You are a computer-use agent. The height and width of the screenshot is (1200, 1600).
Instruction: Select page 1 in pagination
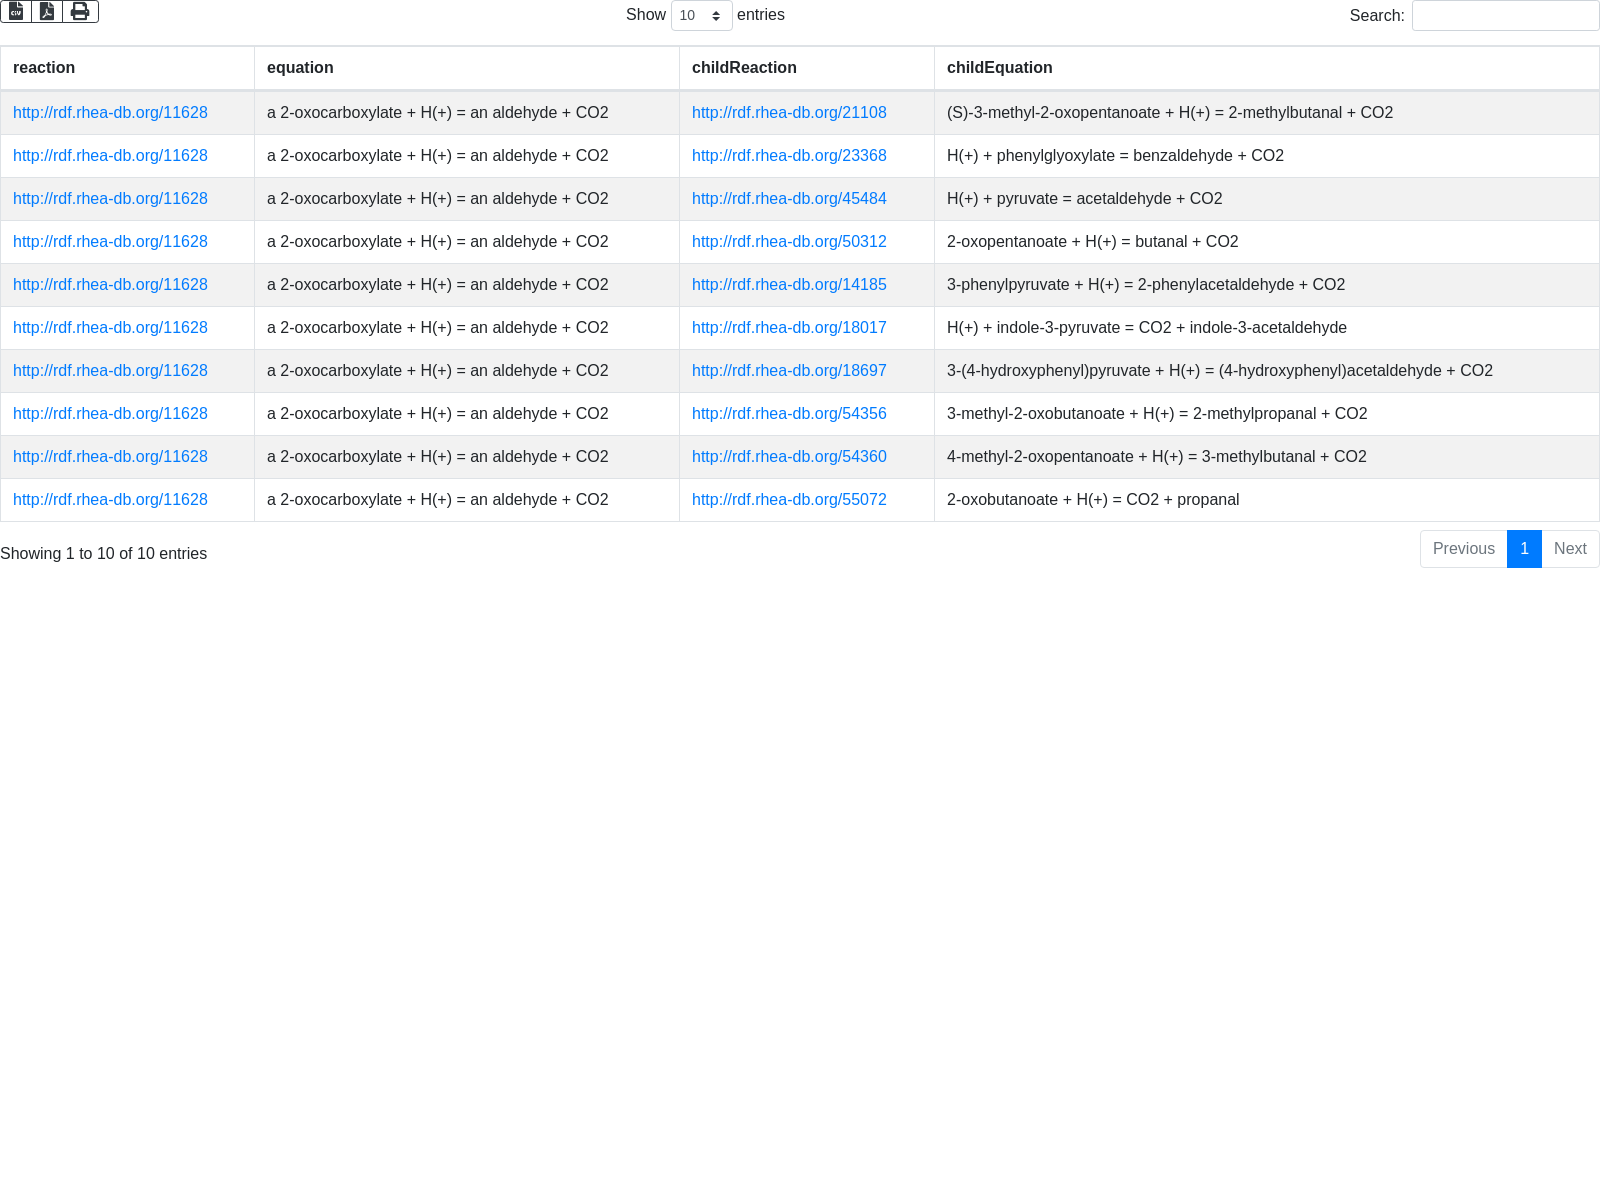[1524, 549]
